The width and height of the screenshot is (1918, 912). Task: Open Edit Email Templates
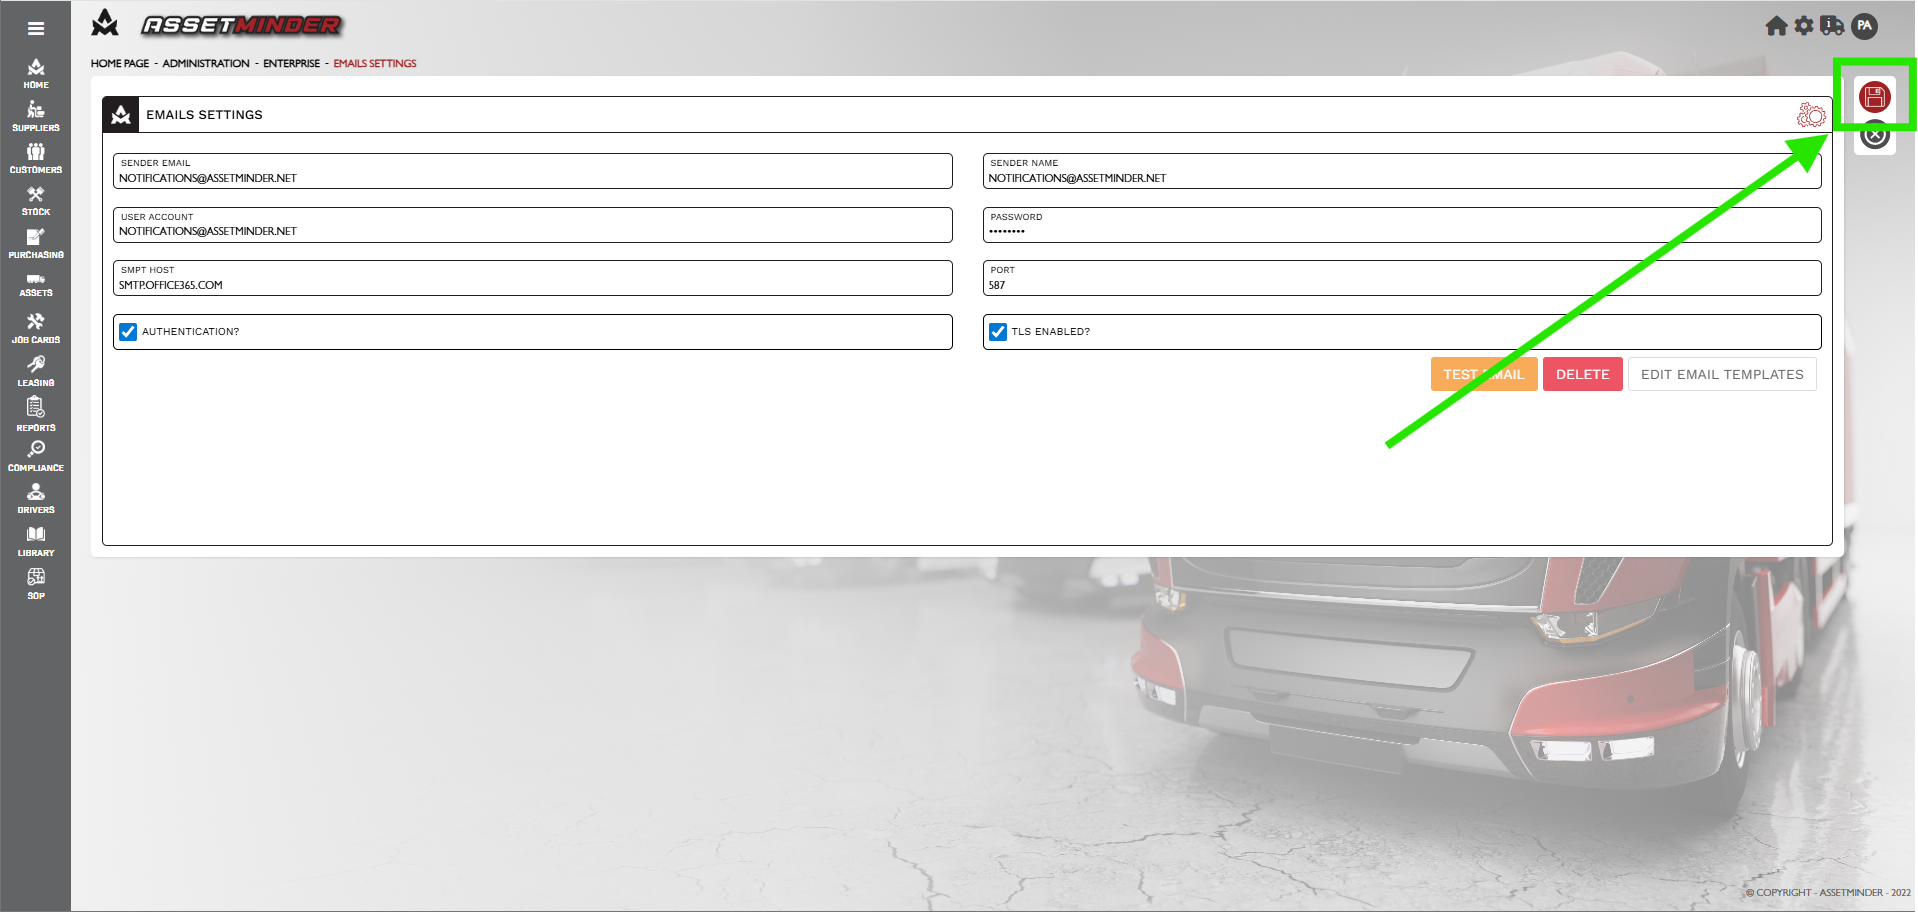click(1721, 374)
